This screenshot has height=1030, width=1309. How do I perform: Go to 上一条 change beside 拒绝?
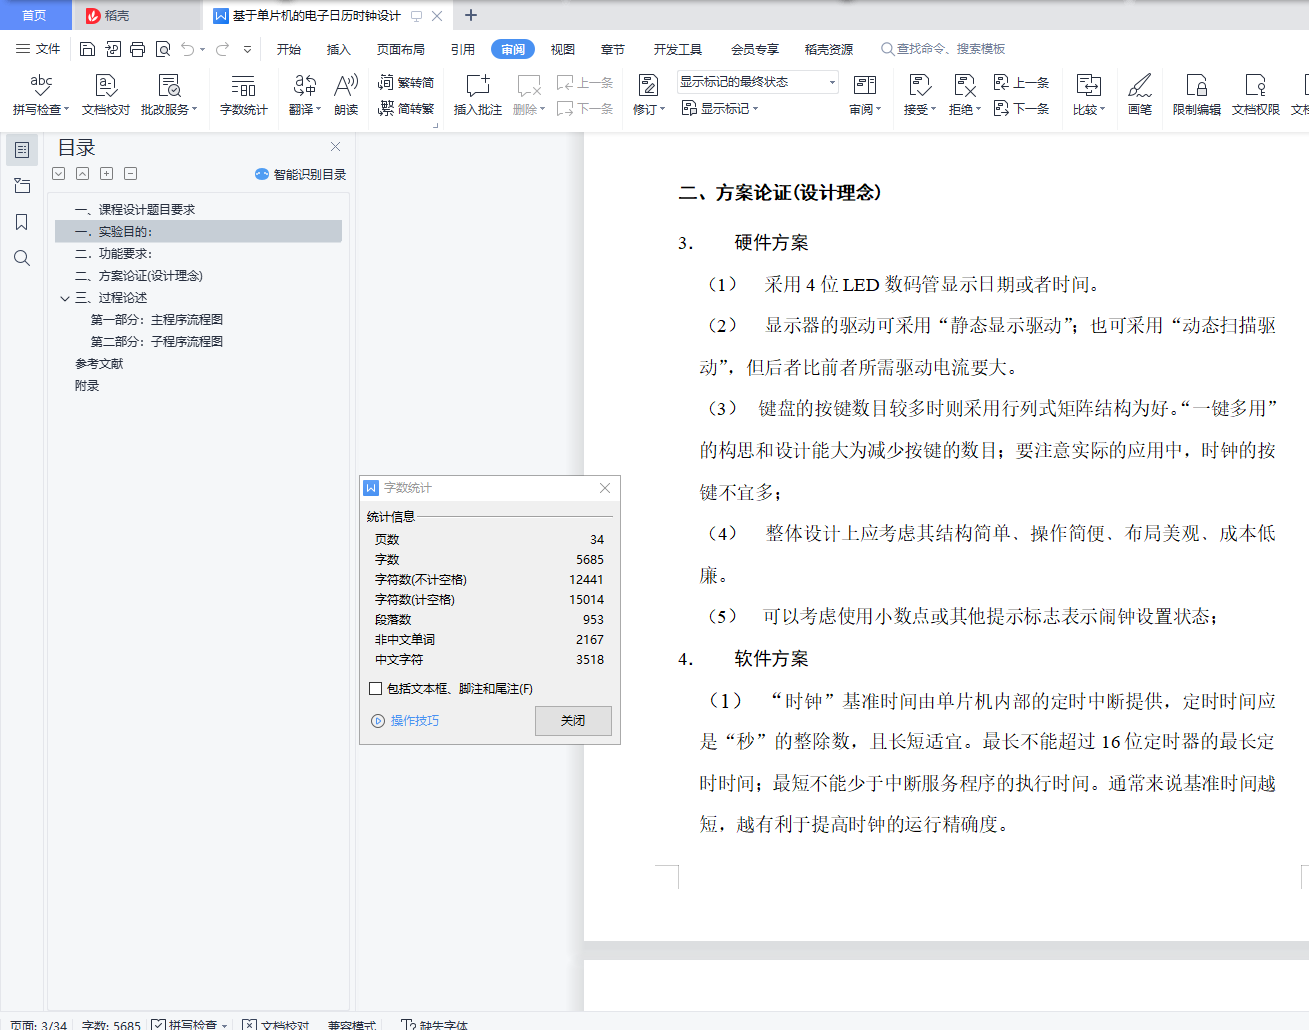1021,83
